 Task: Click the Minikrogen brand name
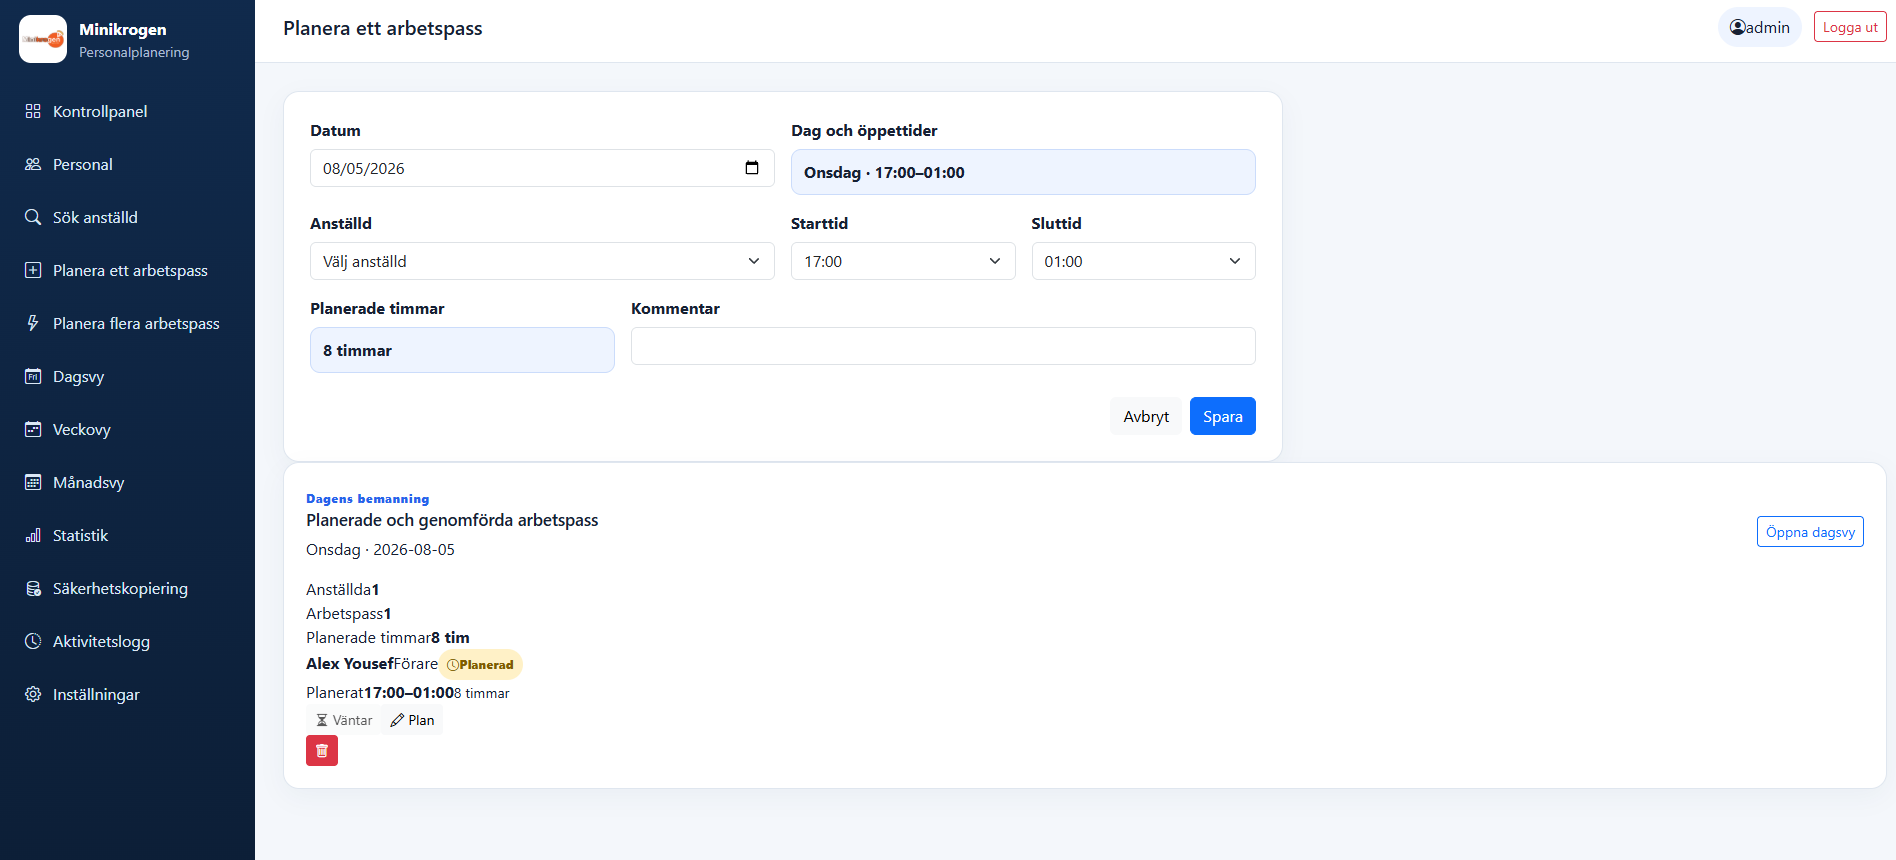coord(123,30)
